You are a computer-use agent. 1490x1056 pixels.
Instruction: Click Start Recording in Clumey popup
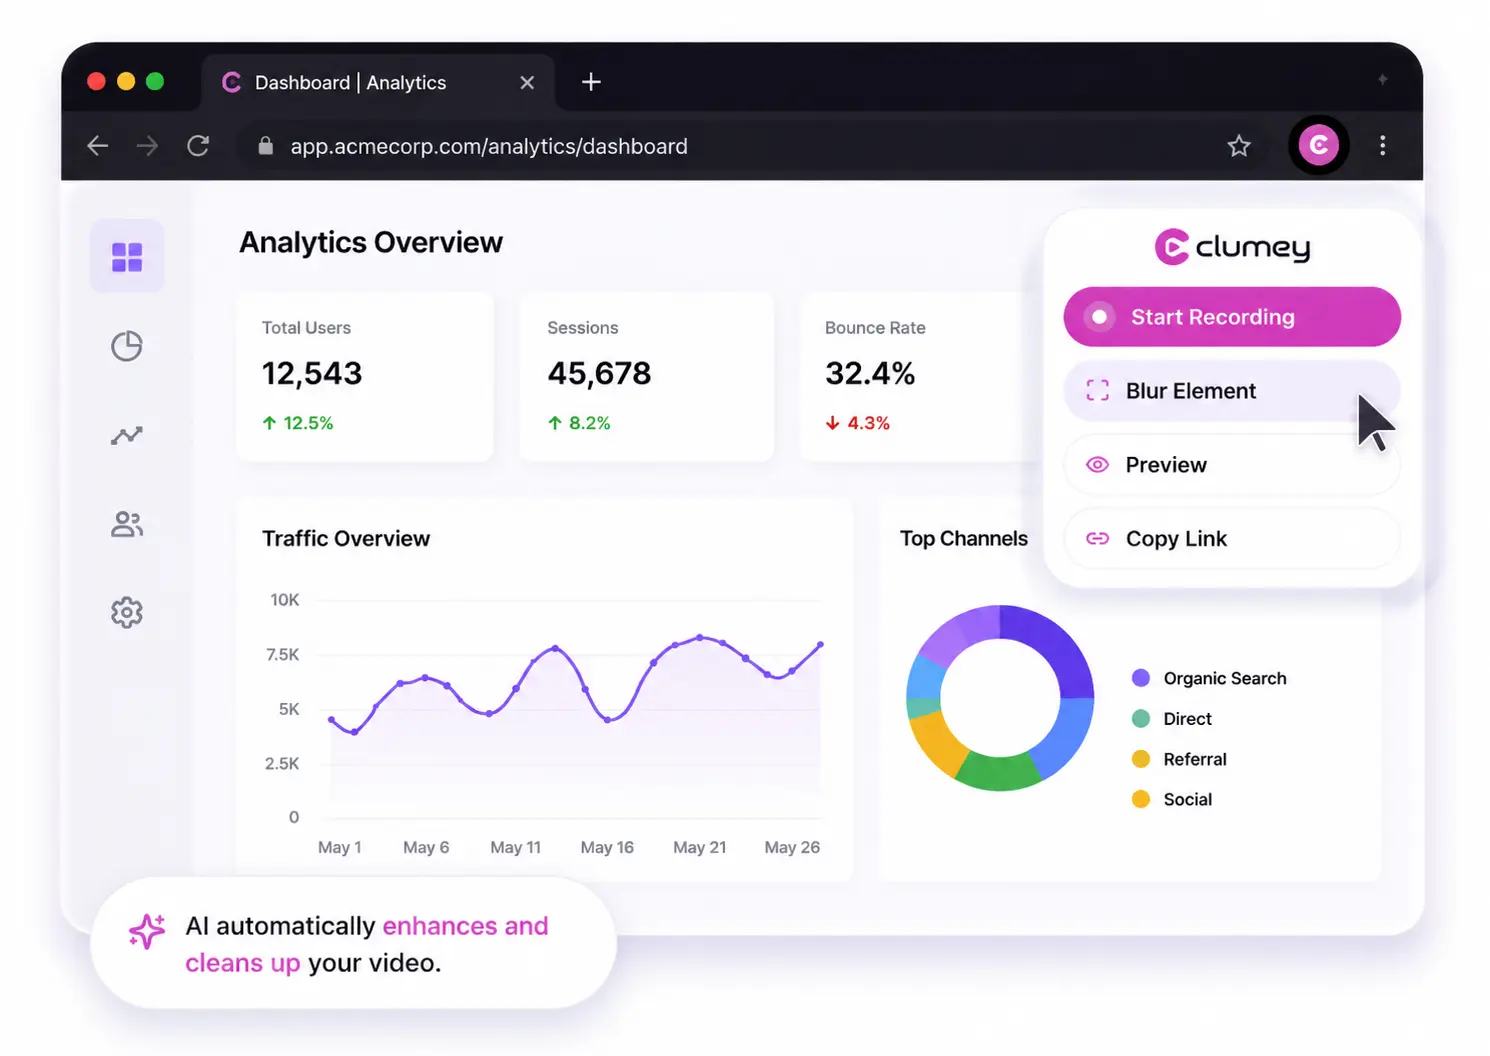(x=1232, y=317)
